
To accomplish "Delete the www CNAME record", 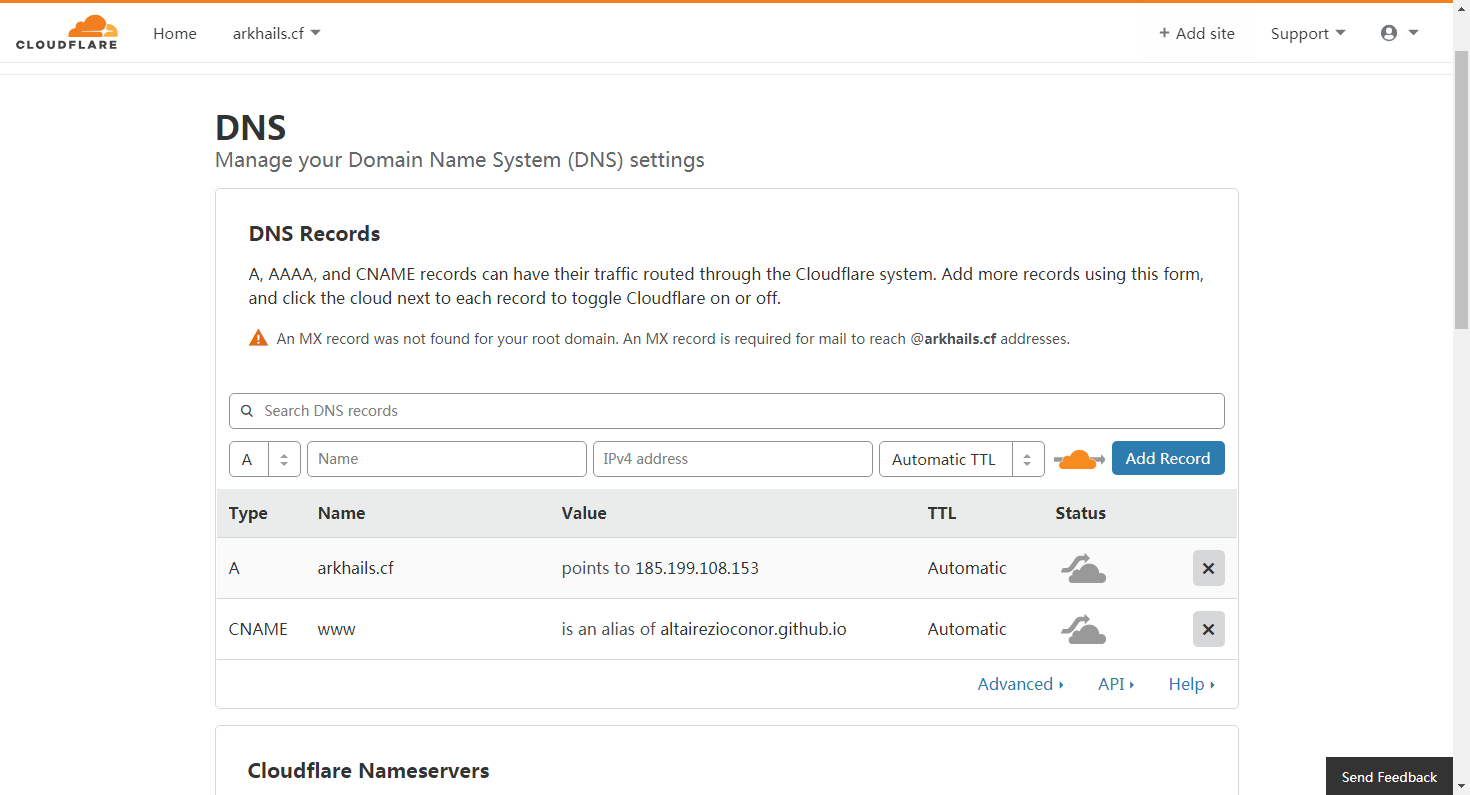I will click(x=1208, y=629).
